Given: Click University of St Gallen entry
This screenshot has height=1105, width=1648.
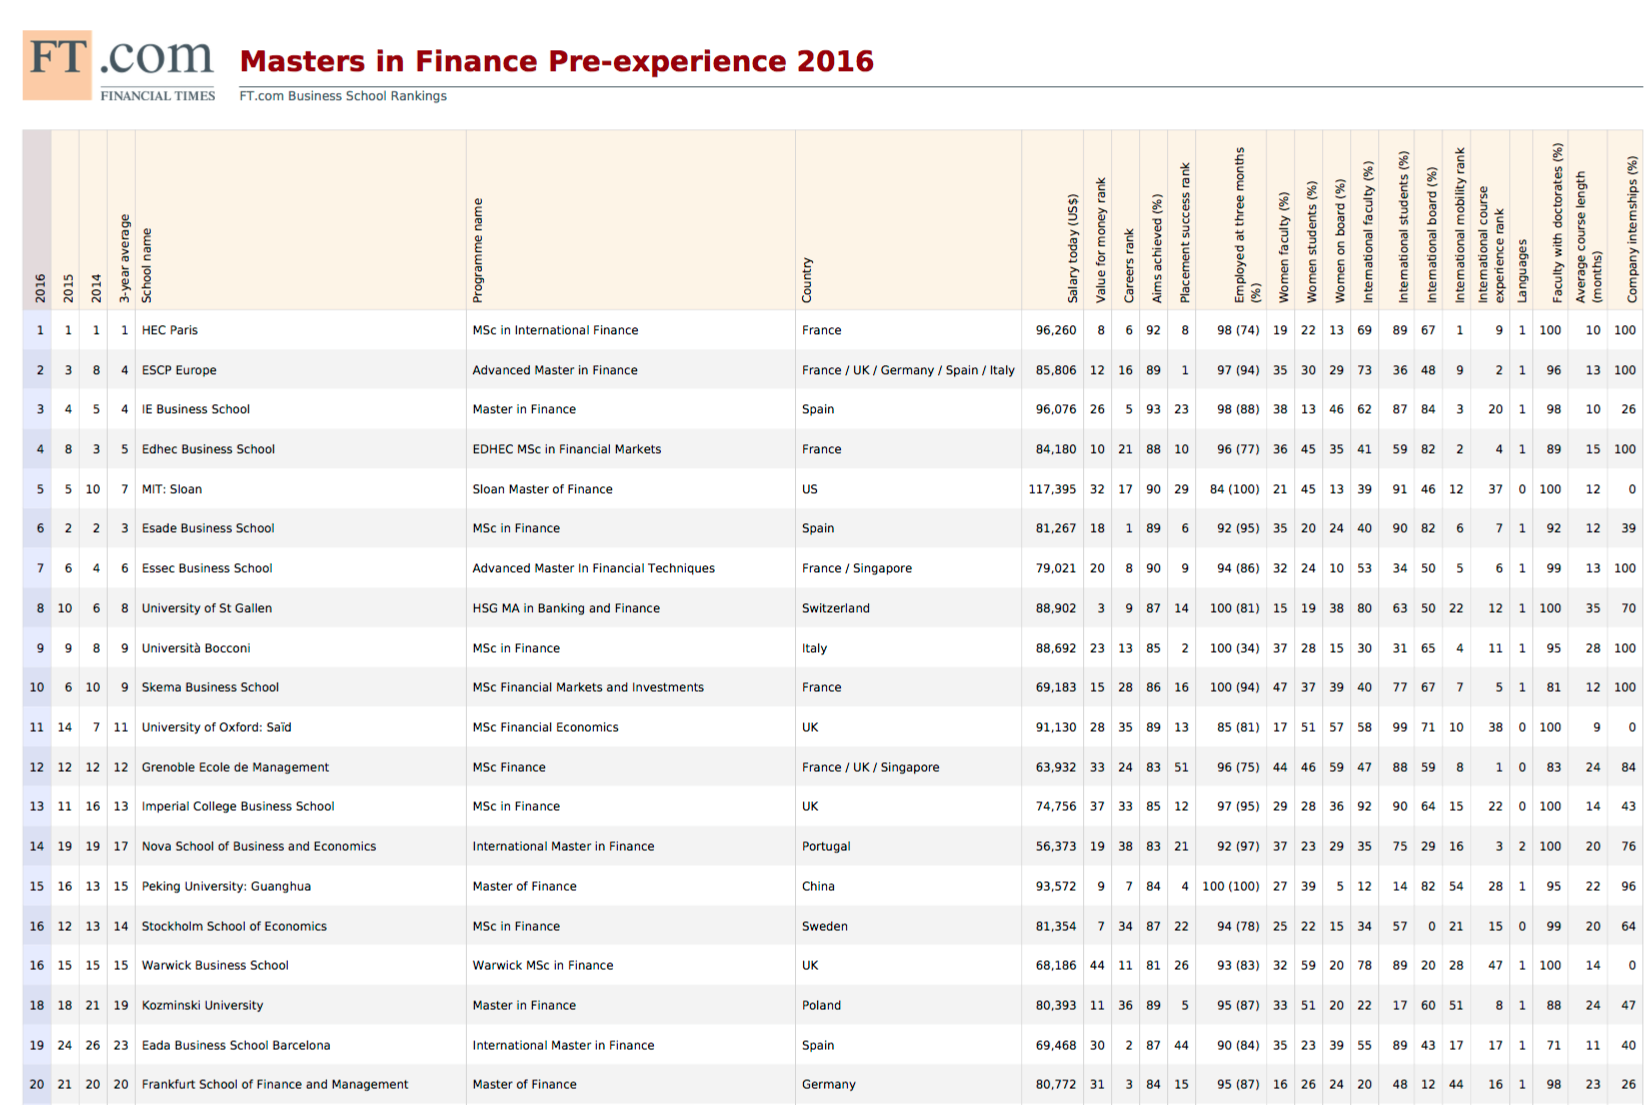Looking at the screenshot, I should click(x=207, y=608).
